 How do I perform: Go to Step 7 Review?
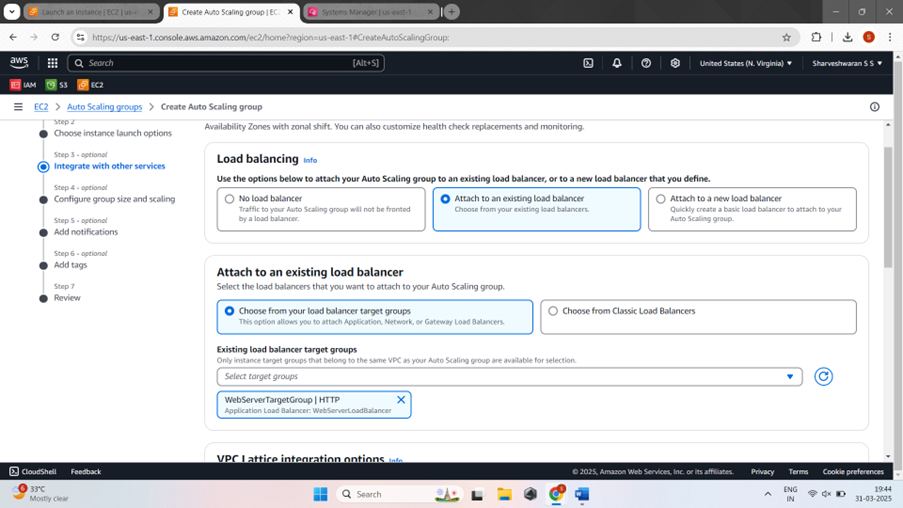(x=67, y=297)
